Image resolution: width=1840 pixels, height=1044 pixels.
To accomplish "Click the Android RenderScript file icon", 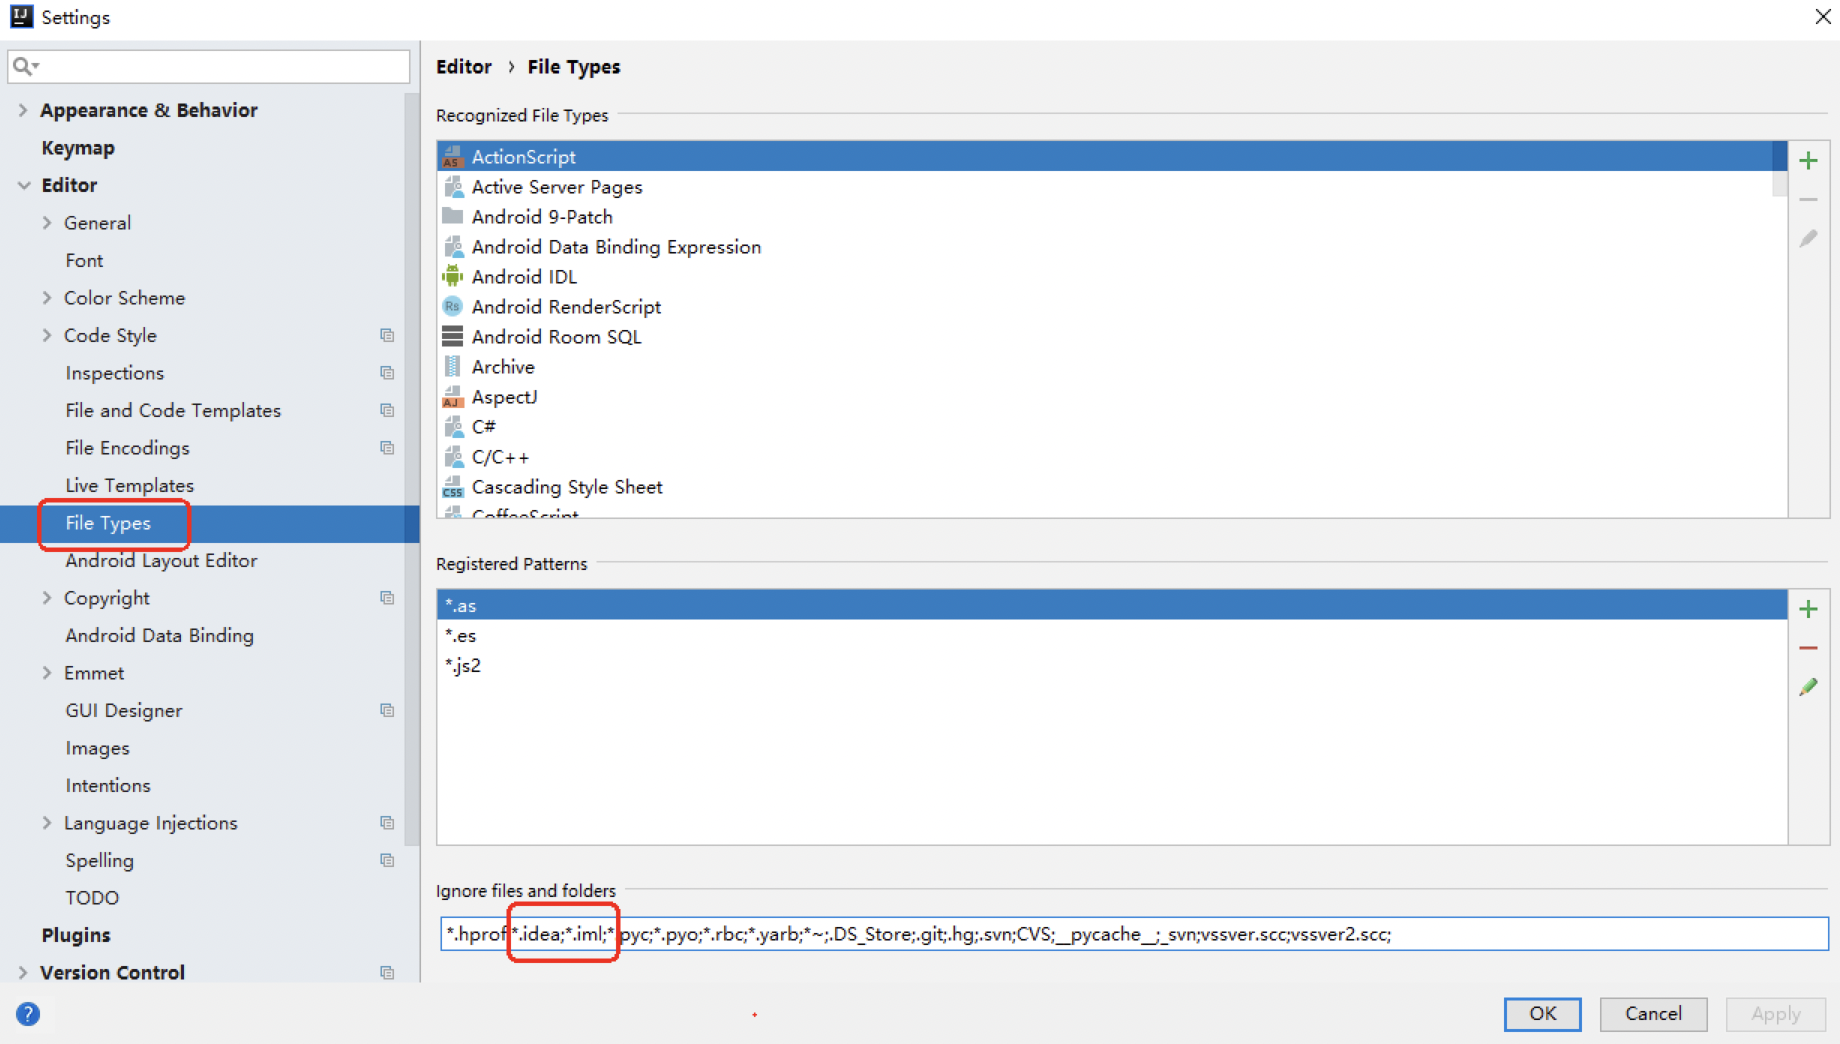I will (x=453, y=306).
